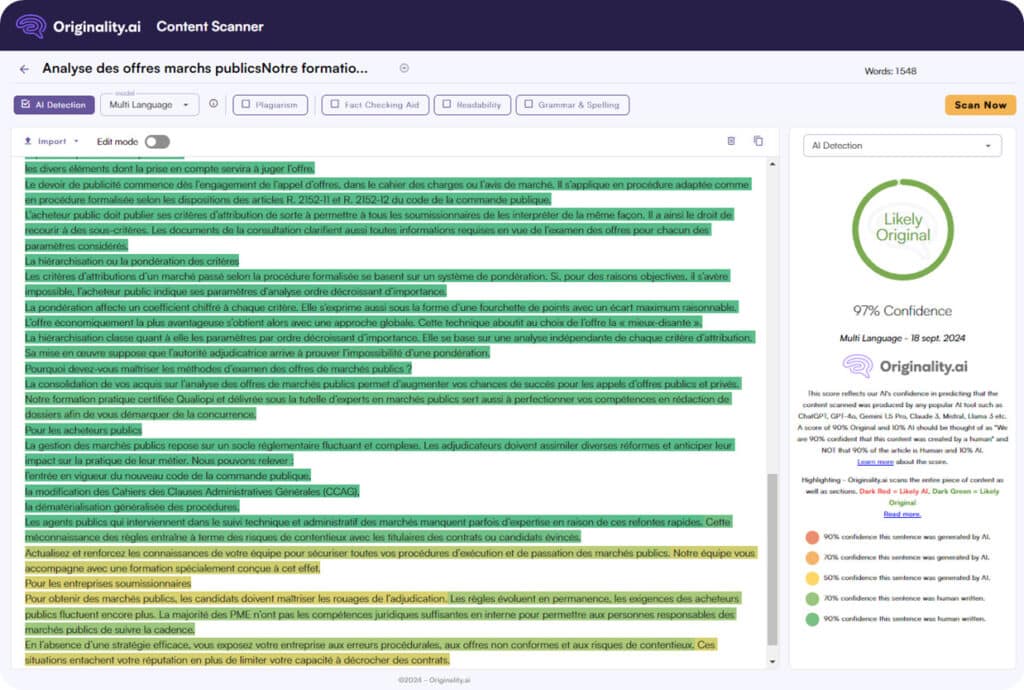Expand the Import menu
1024x690 pixels.
pos(52,141)
